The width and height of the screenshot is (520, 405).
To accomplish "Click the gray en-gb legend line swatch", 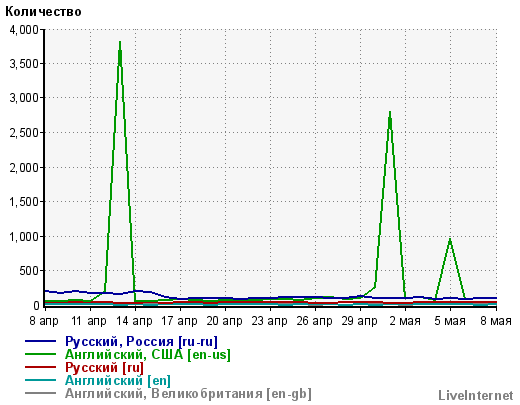I will (x=40, y=393).
